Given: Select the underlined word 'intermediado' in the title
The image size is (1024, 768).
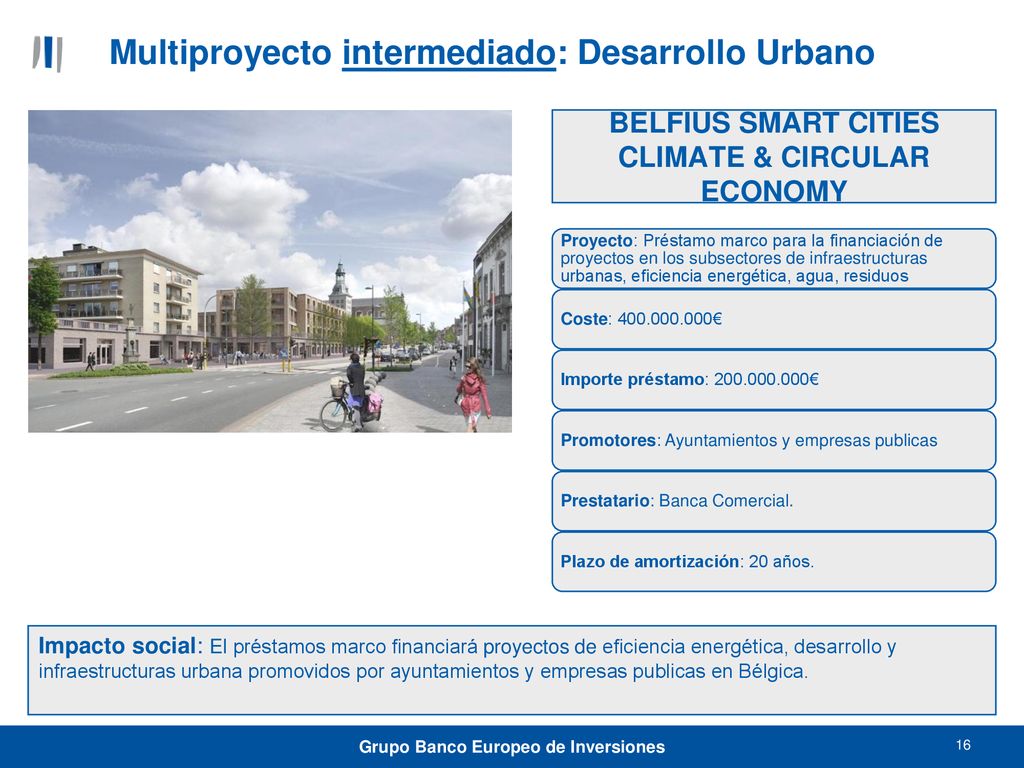Looking at the screenshot, I should [x=449, y=53].
